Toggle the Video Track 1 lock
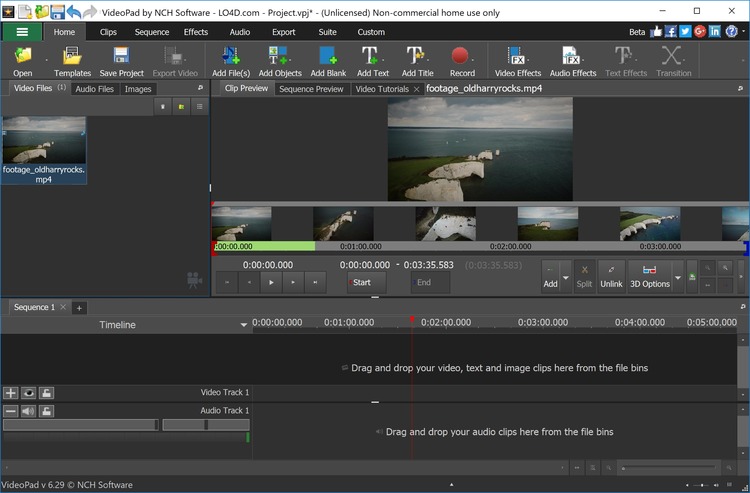750x493 pixels. pos(46,393)
